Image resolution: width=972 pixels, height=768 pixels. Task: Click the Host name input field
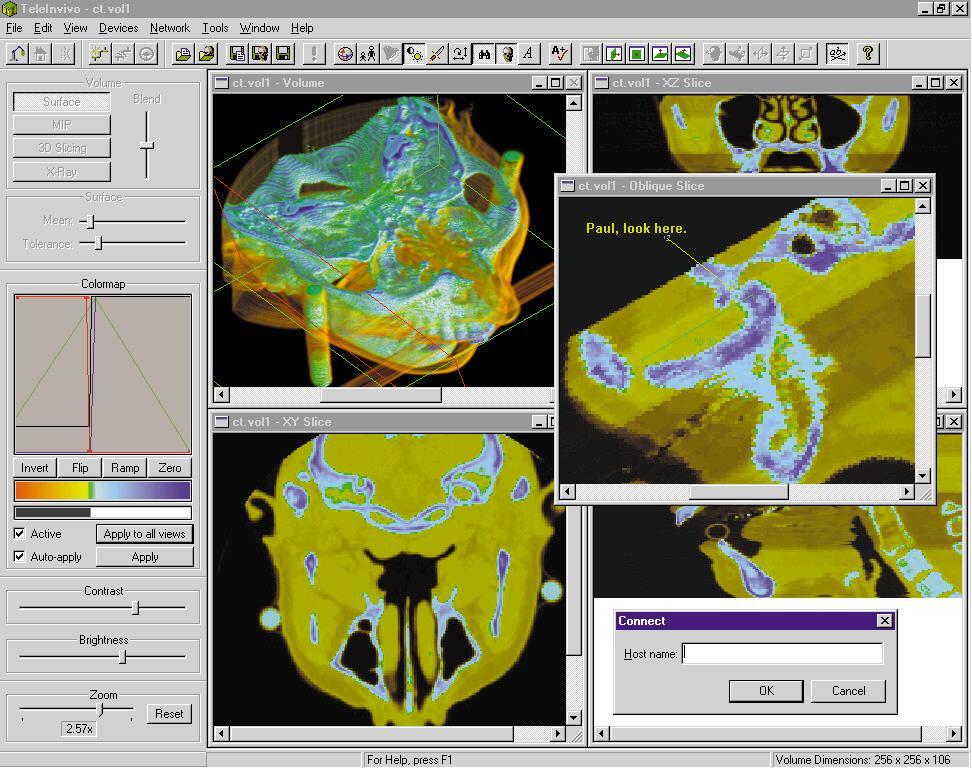(x=782, y=654)
